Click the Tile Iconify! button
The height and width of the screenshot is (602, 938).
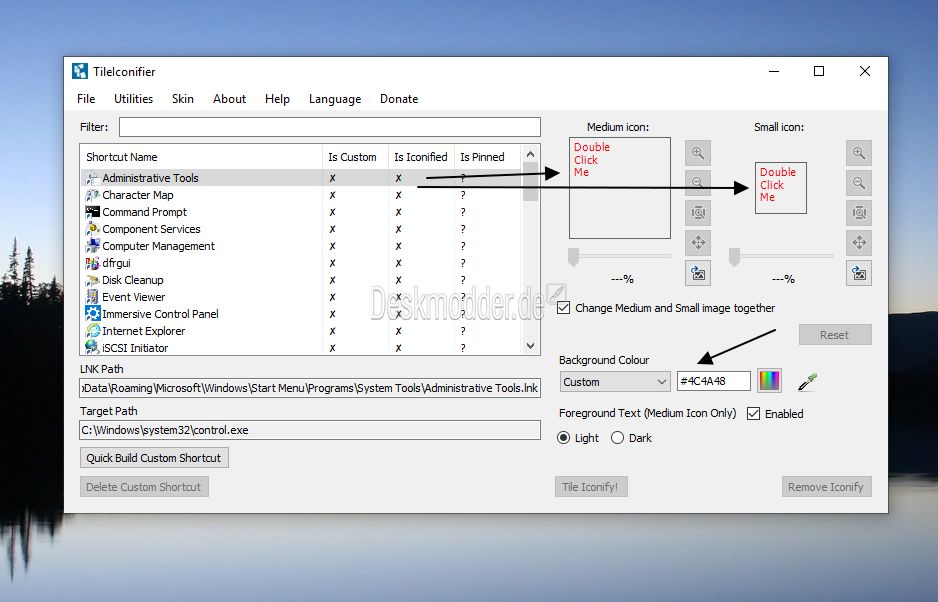[590, 487]
